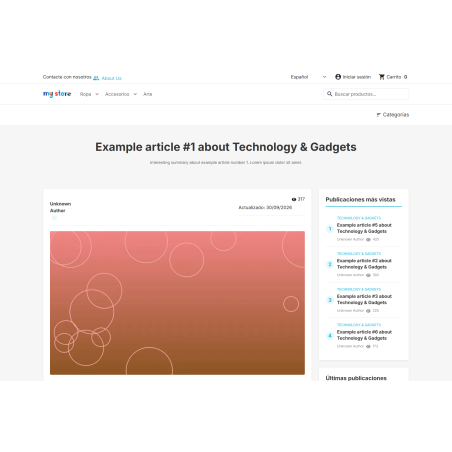Open the About Us link
452x452 pixels.
click(111, 78)
